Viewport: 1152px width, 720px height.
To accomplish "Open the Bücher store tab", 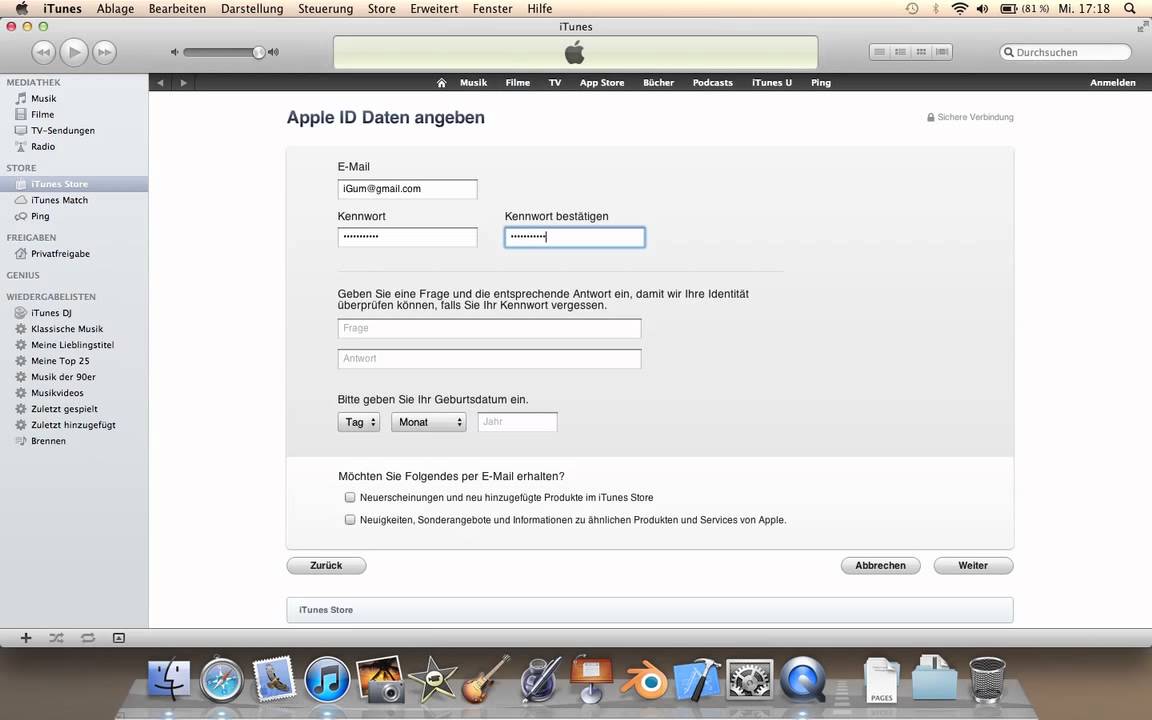I will tap(658, 83).
